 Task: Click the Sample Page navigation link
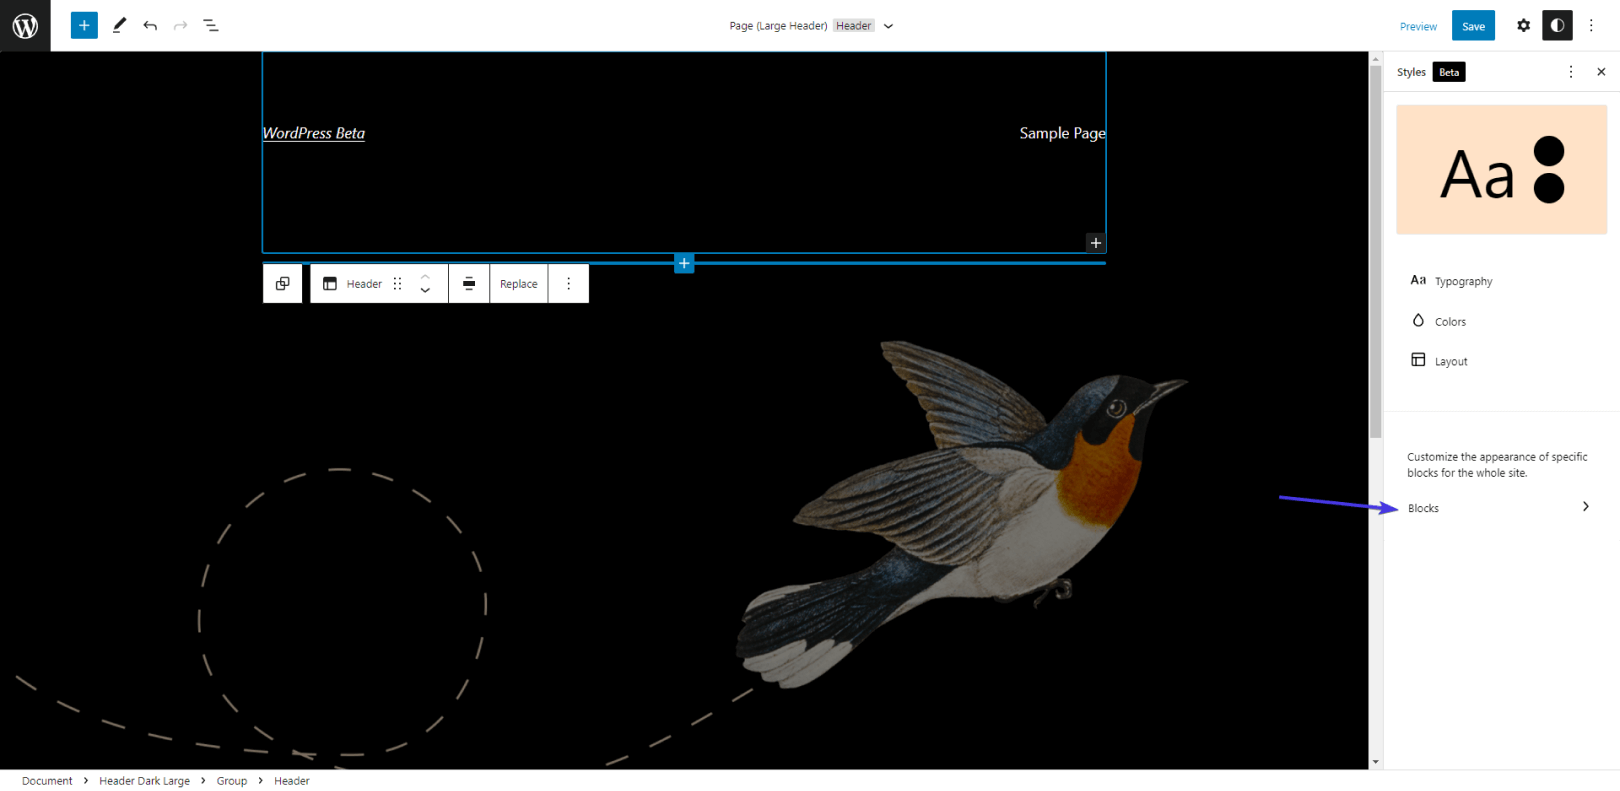pyautogui.click(x=1062, y=133)
